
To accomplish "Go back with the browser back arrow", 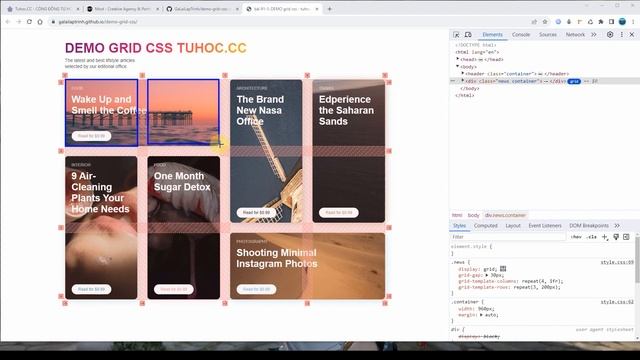I will [x=8, y=22].
